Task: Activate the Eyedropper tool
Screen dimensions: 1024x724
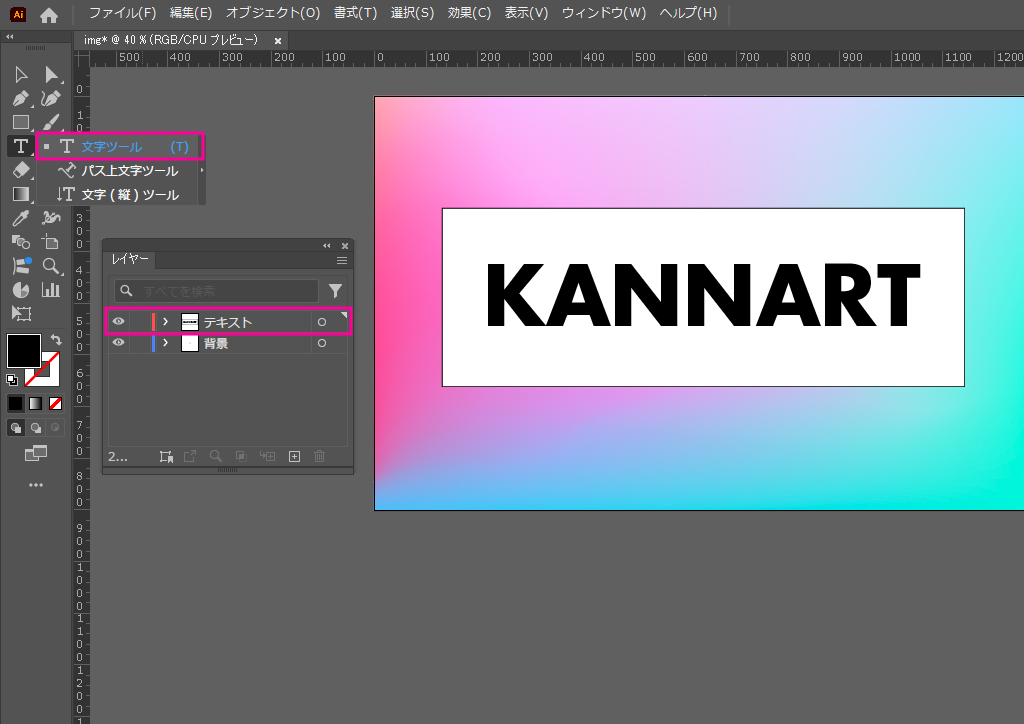Action: 20,218
